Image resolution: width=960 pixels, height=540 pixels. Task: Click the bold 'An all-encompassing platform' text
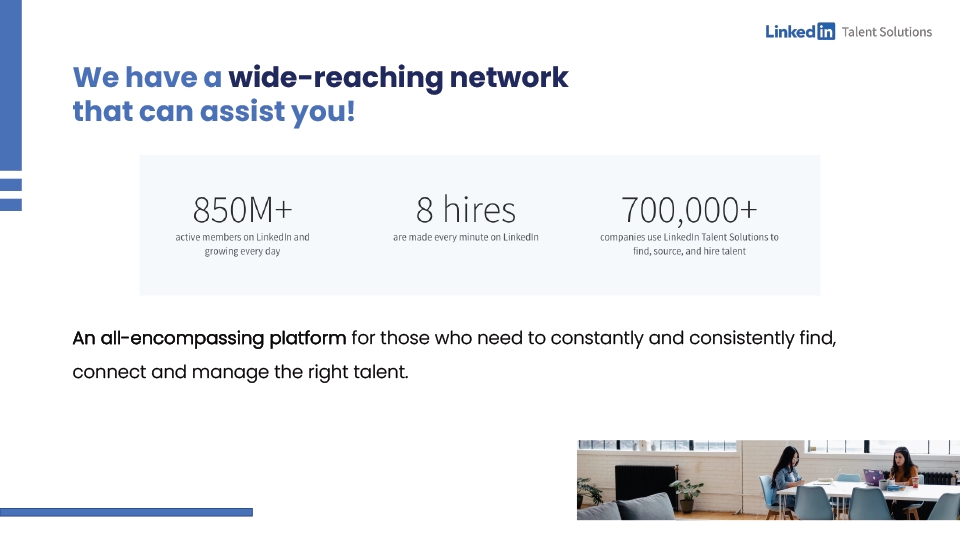tap(209, 338)
